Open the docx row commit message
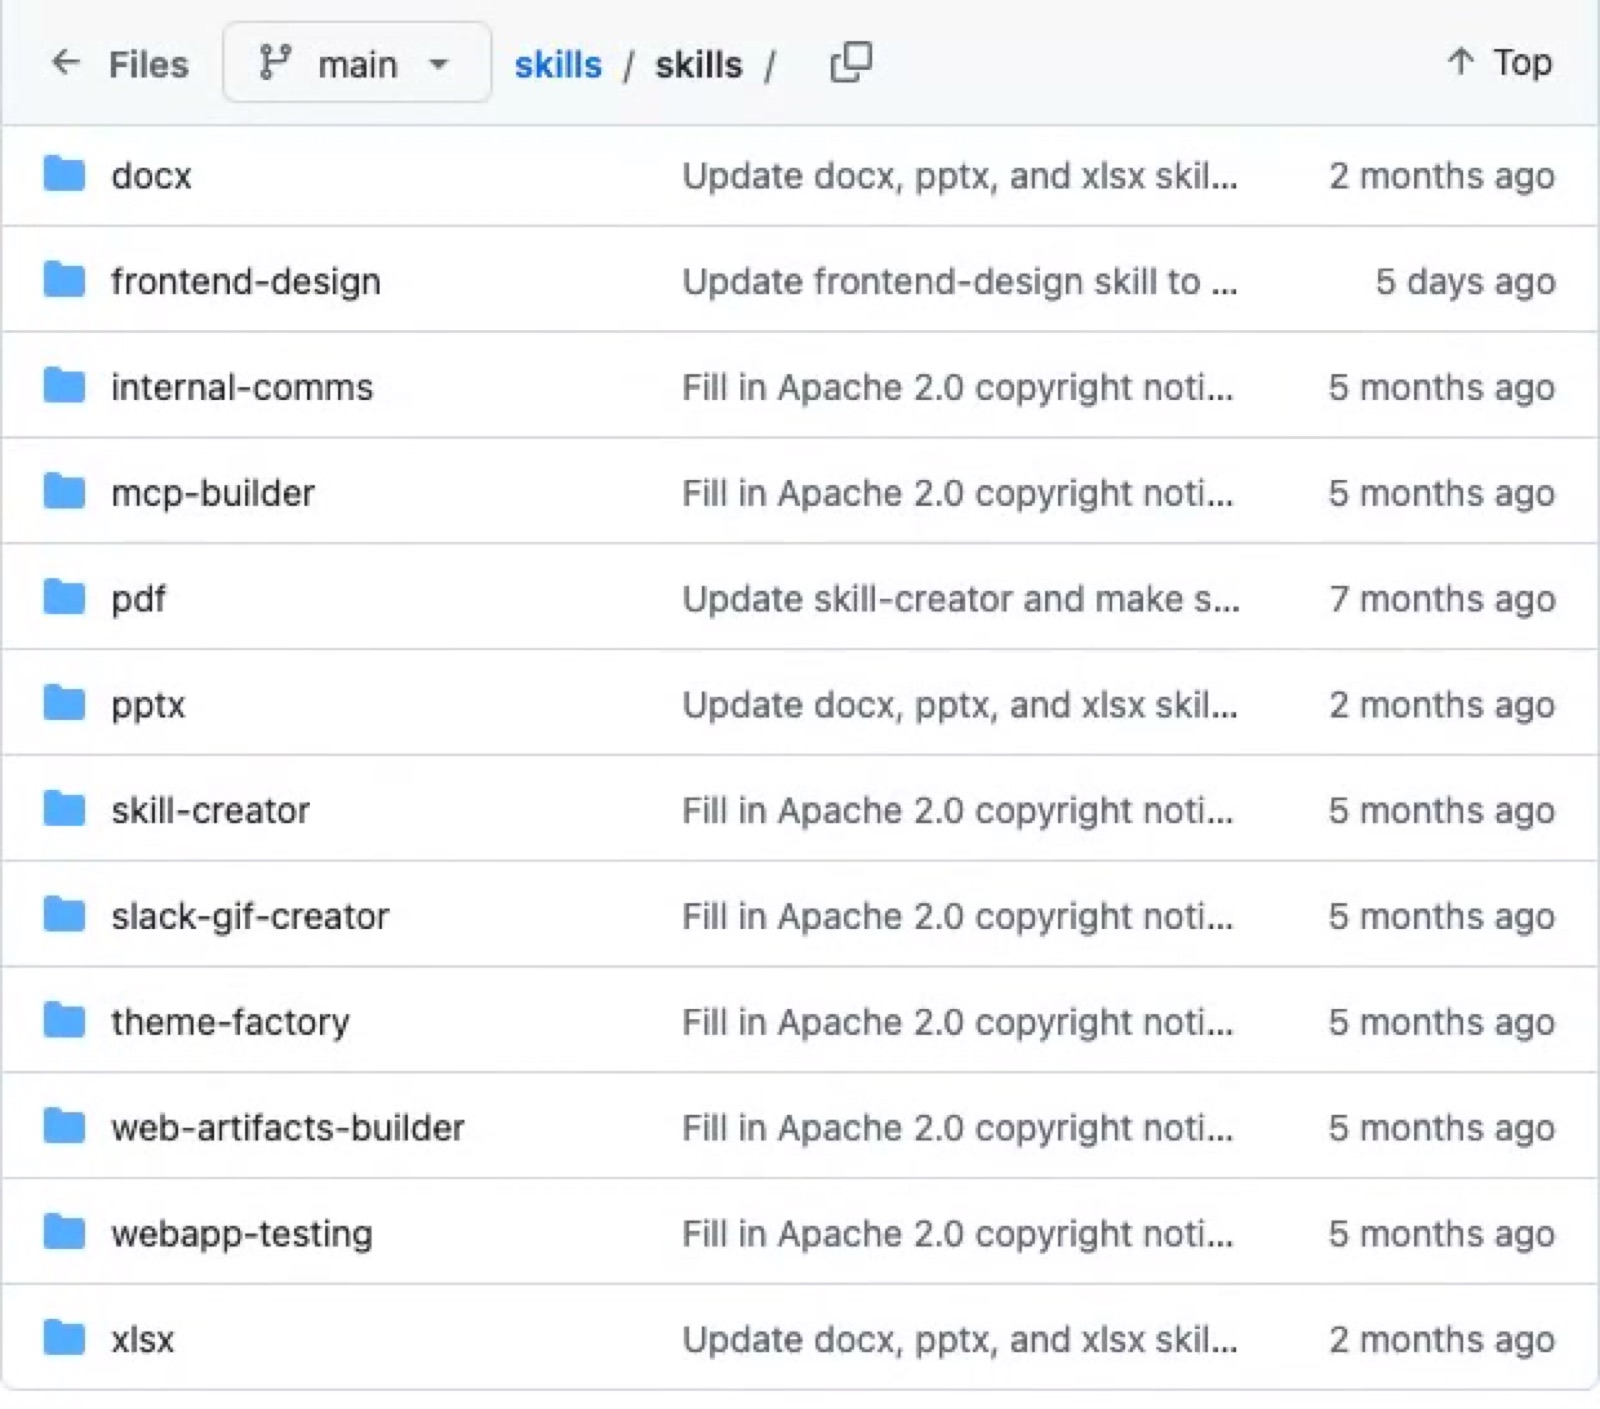The height and width of the screenshot is (1409, 1600). 960,176
